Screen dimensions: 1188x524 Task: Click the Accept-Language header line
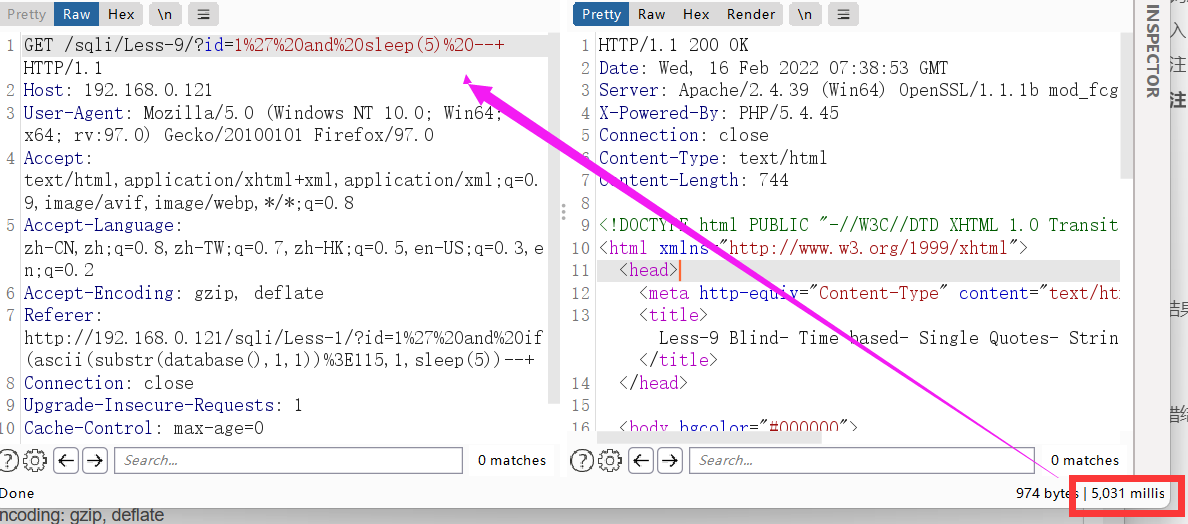click(283, 248)
